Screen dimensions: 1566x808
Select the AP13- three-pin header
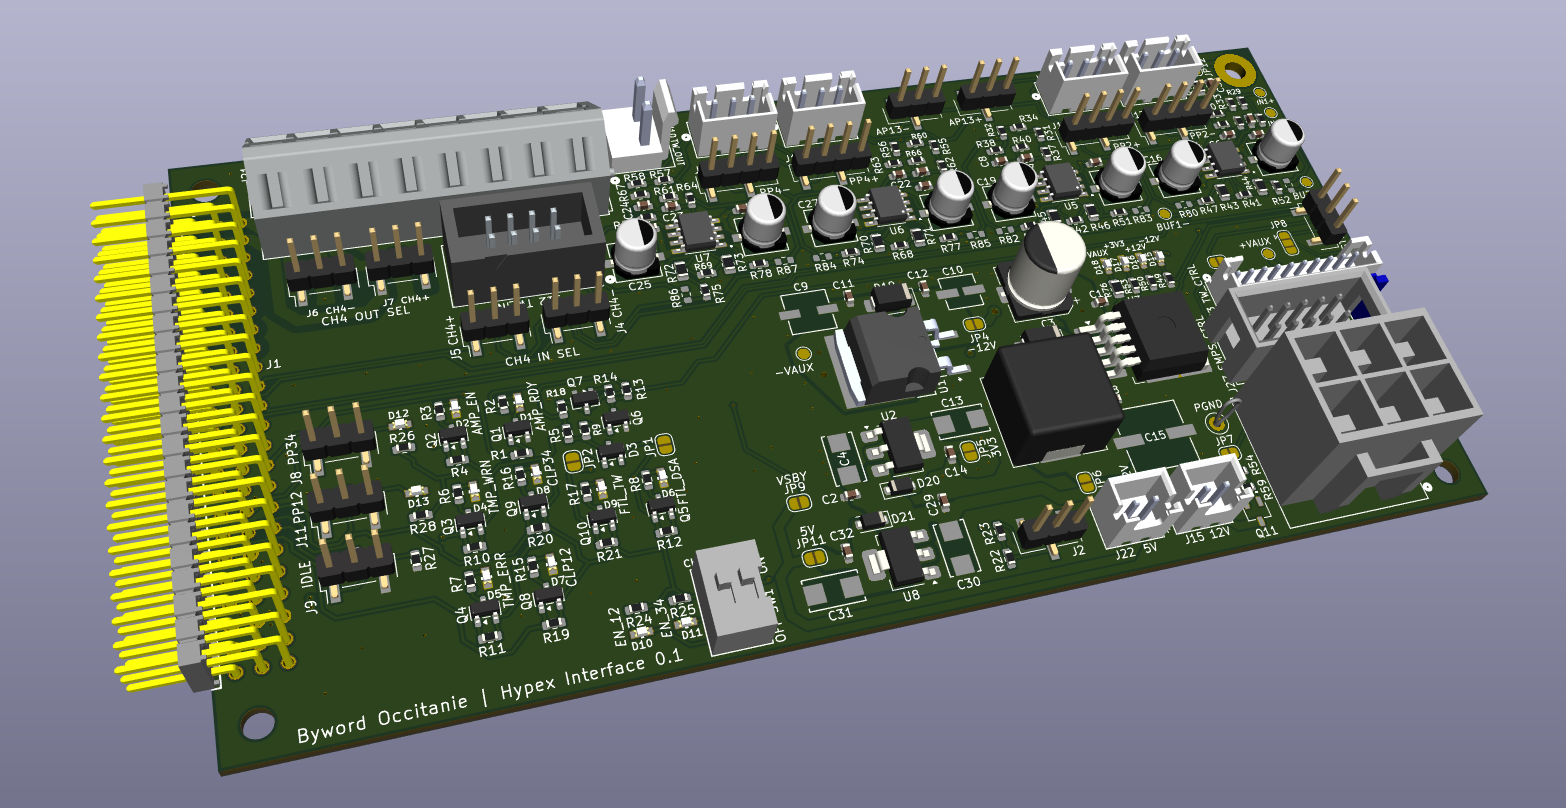pyautogui.click(x=918, y=96)
